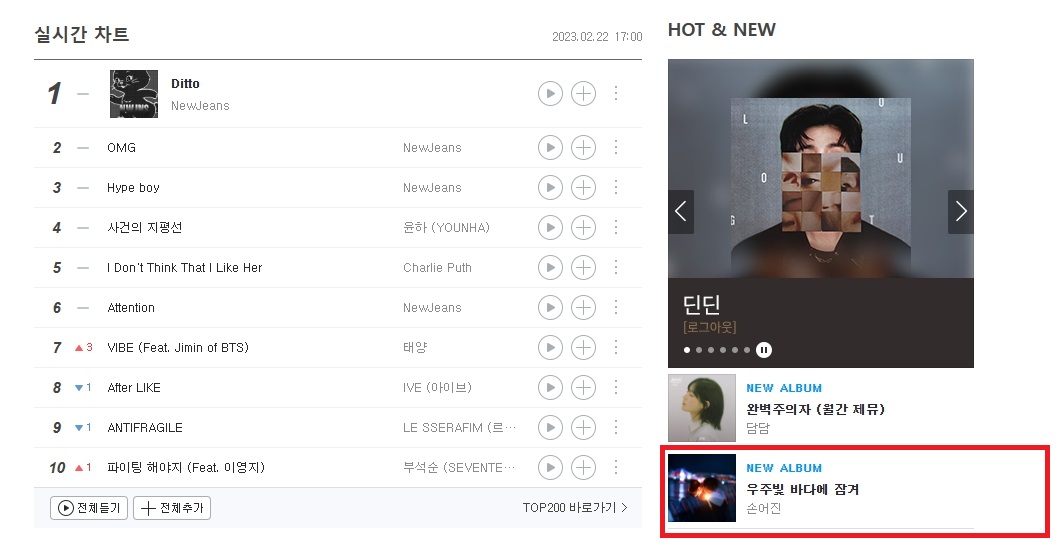Open TOP200 바로가기 link
Image resolution: width=1061 pixels, height=554 pixels.
pos(575,507)
